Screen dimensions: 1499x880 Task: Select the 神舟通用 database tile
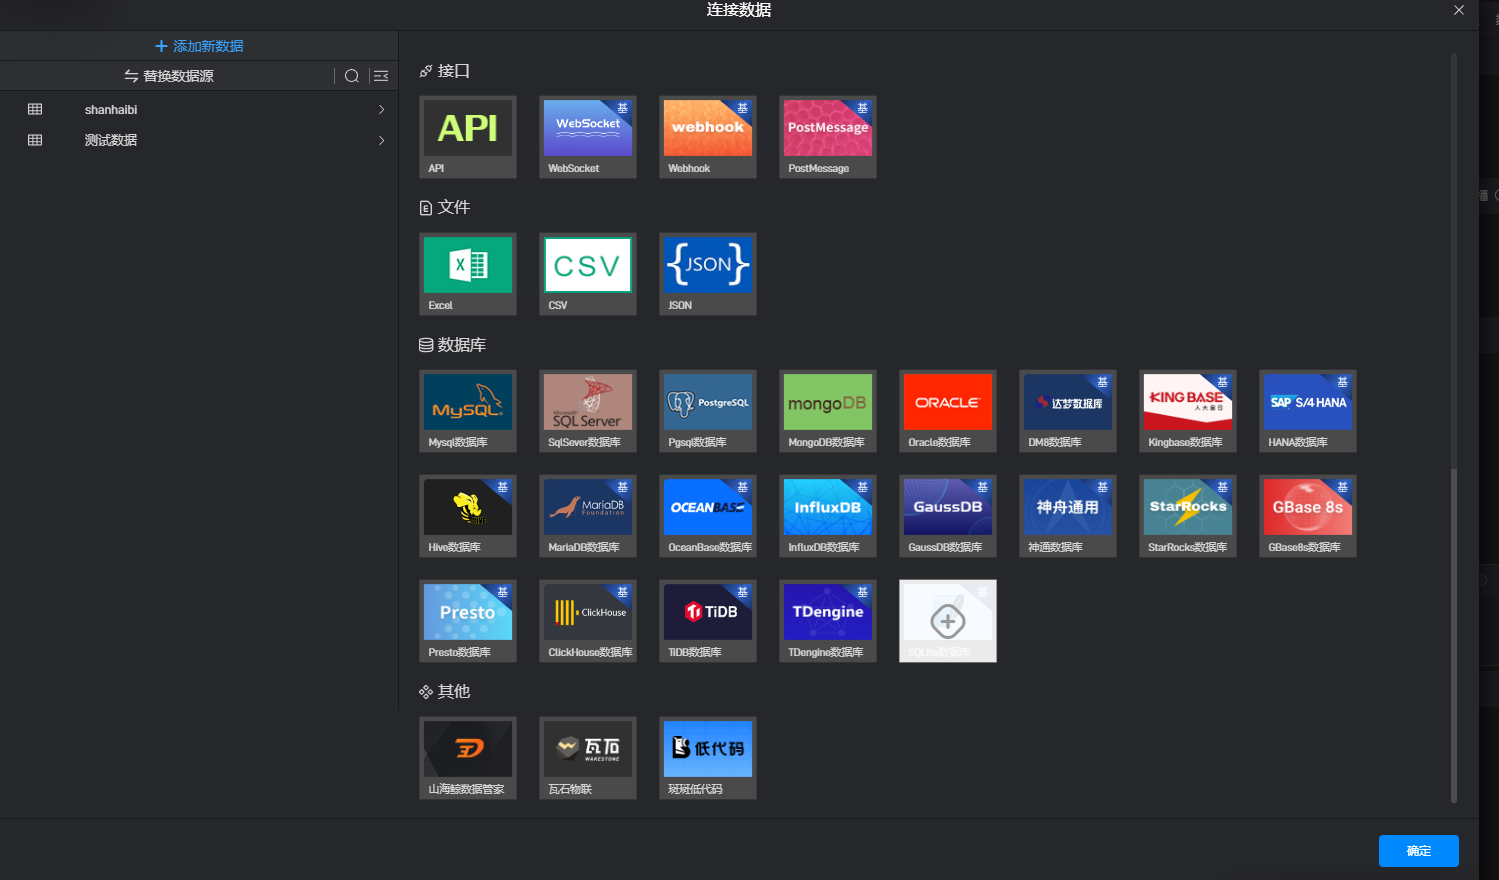[x=1068, y=516]
